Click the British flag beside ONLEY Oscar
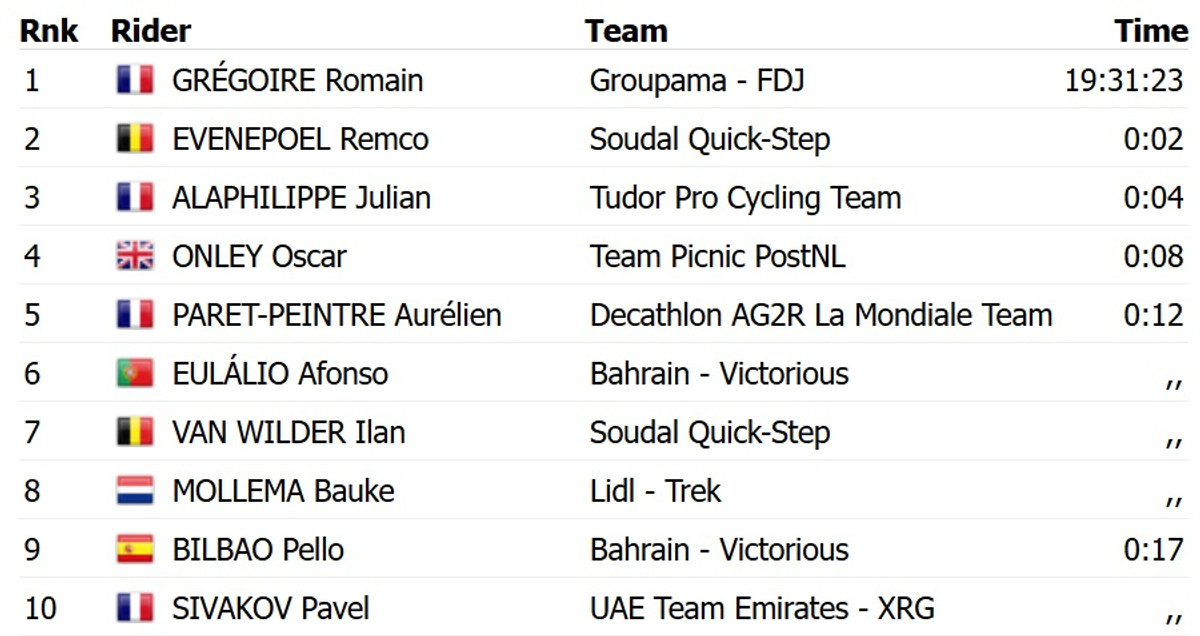This screenshot has height=636, width=1200. (135, 256)
